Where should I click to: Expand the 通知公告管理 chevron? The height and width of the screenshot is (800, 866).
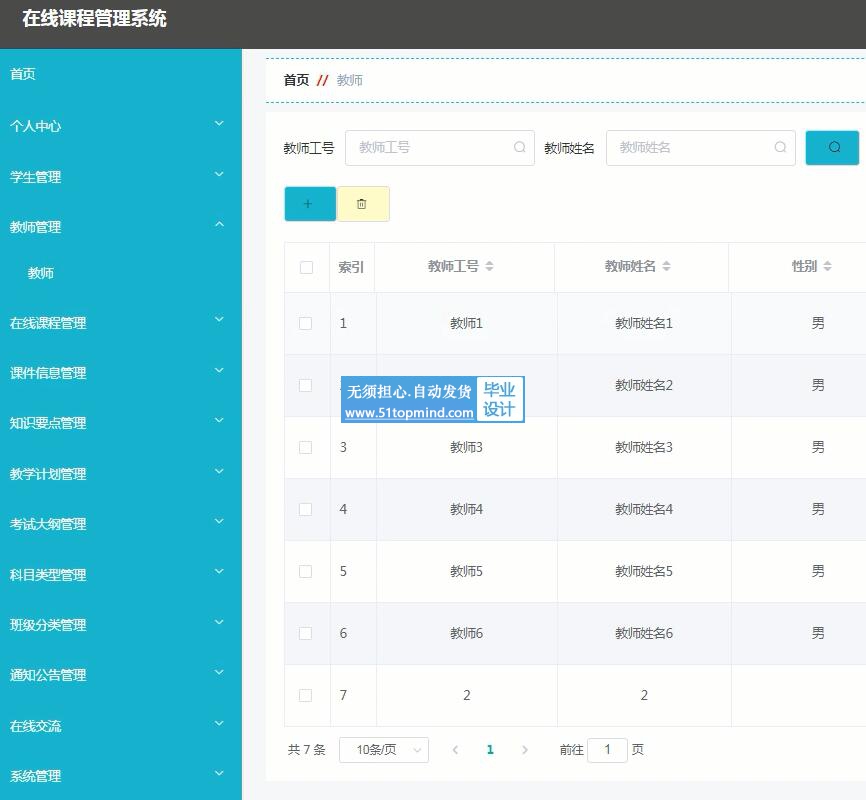point(219,672)
